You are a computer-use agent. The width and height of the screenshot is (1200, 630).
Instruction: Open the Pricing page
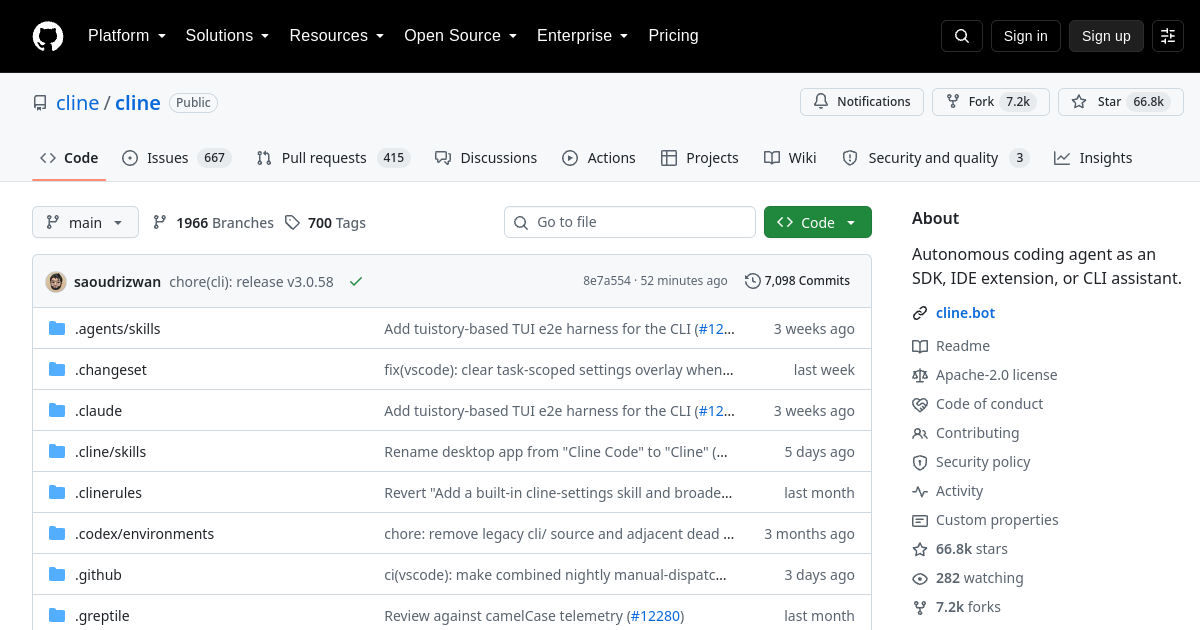pos(673,36)
